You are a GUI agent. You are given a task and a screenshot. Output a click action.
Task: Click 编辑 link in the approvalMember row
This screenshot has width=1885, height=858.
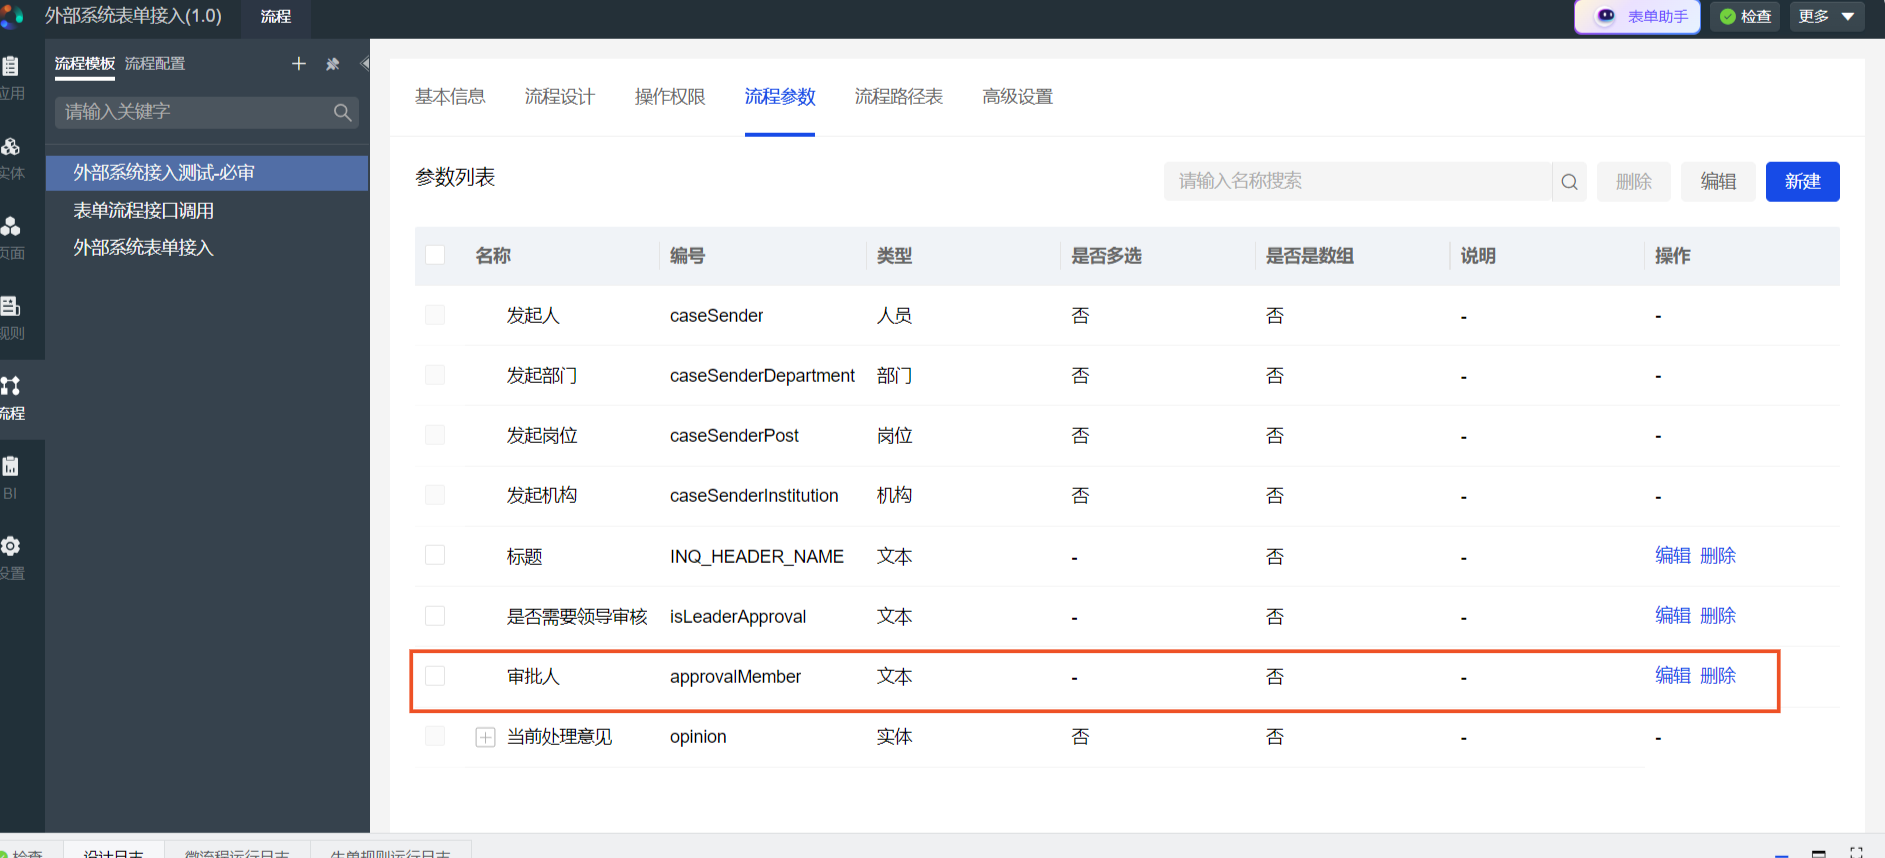pyautogui.click(x=1672, y=676)
